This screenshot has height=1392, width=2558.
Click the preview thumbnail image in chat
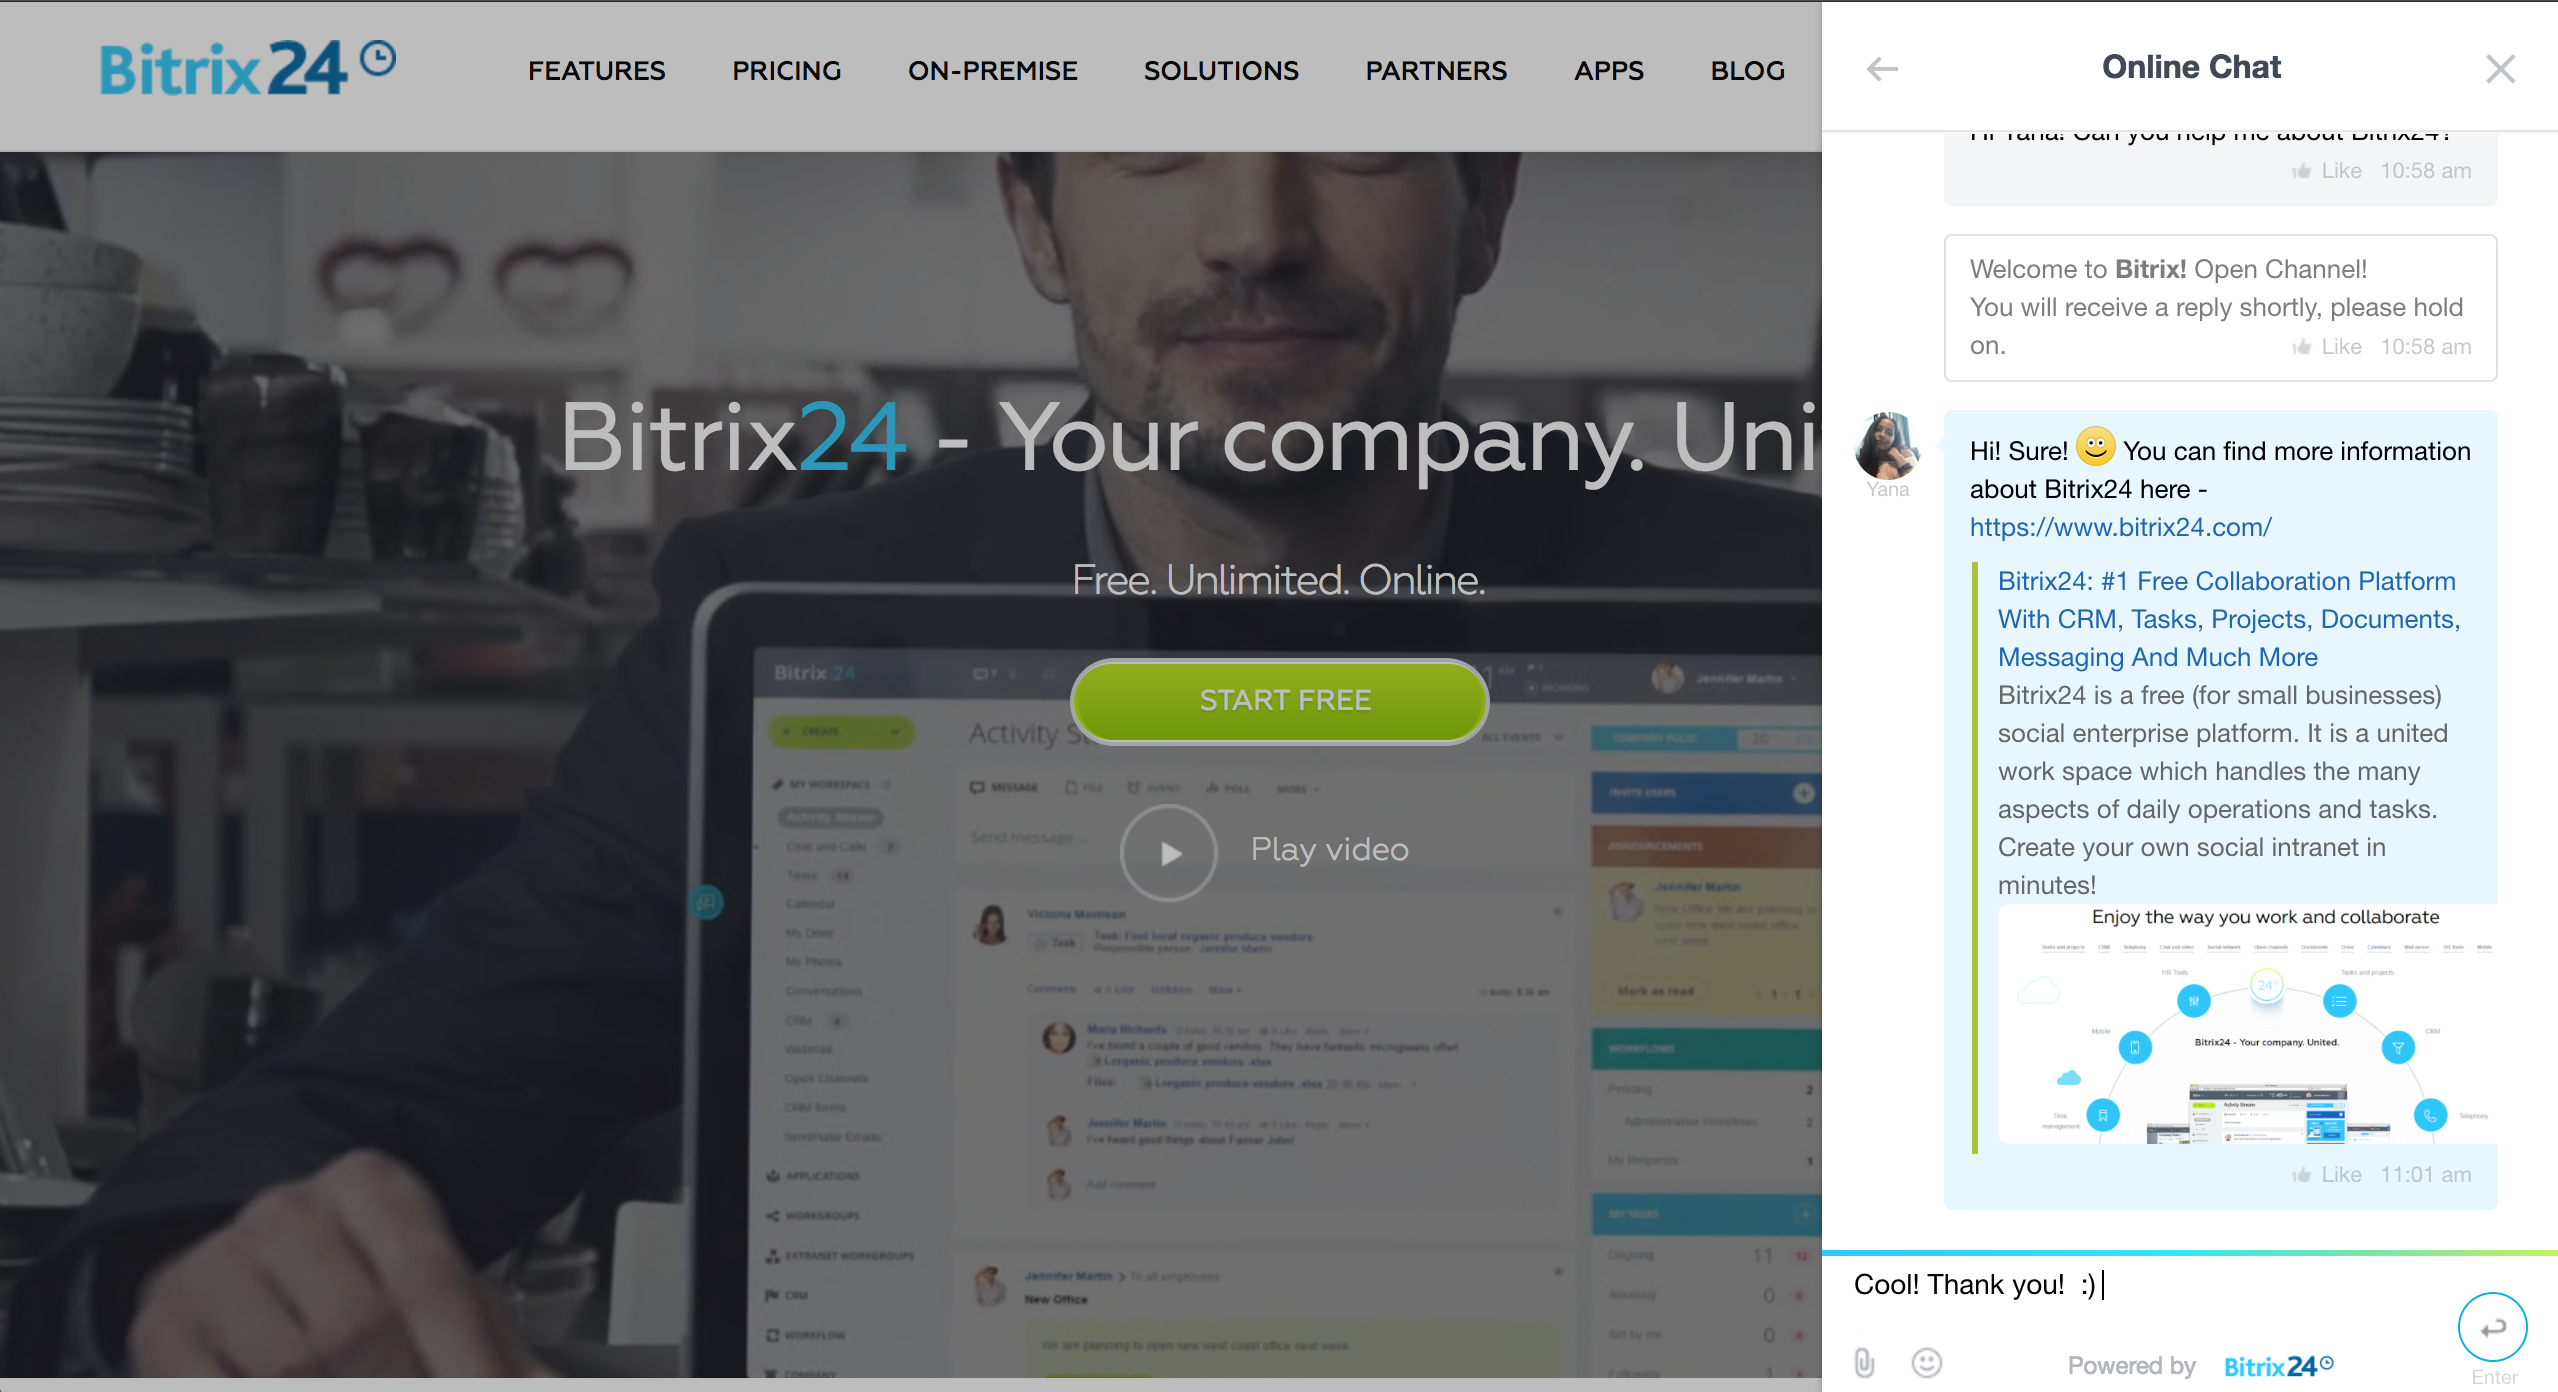[x=2246, y=1024]
